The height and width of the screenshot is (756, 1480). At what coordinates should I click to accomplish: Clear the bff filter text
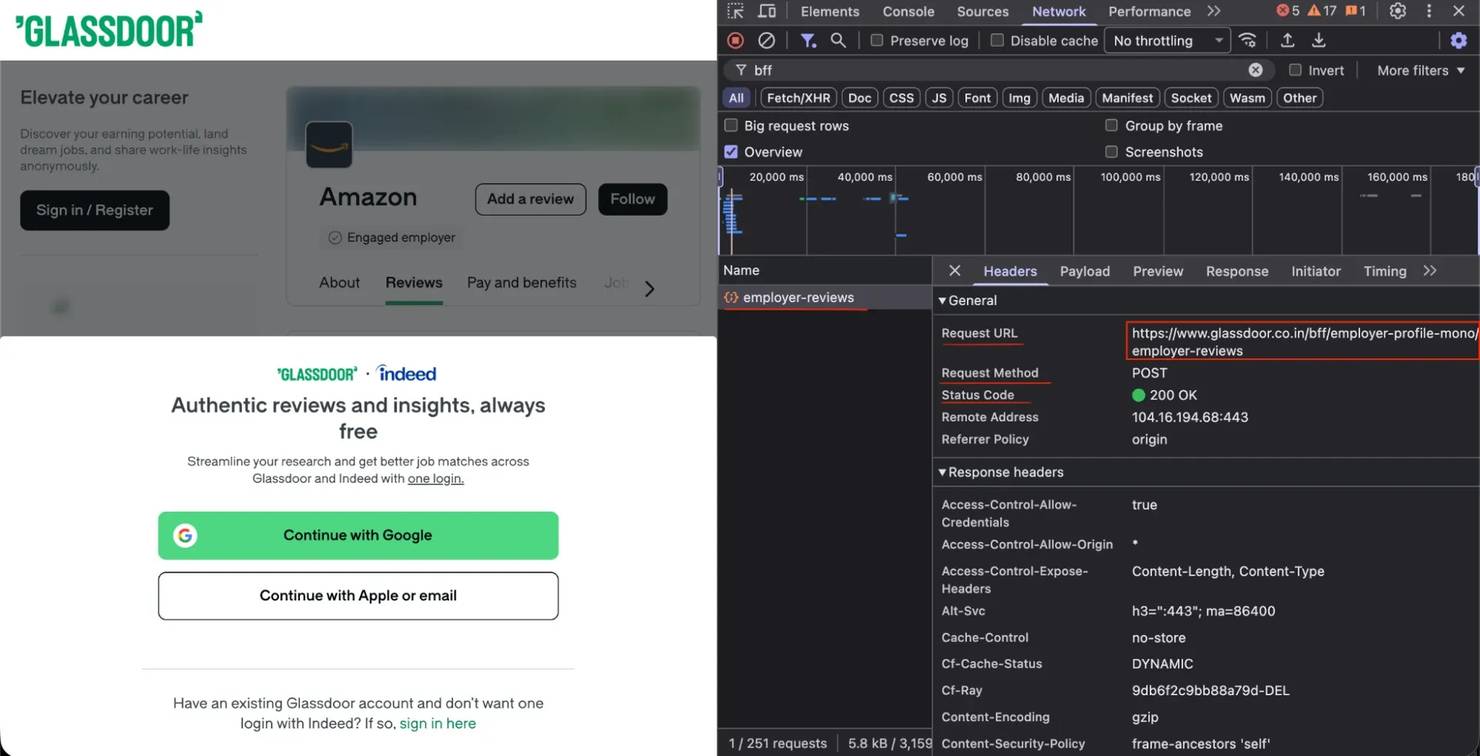[1255, 70]
